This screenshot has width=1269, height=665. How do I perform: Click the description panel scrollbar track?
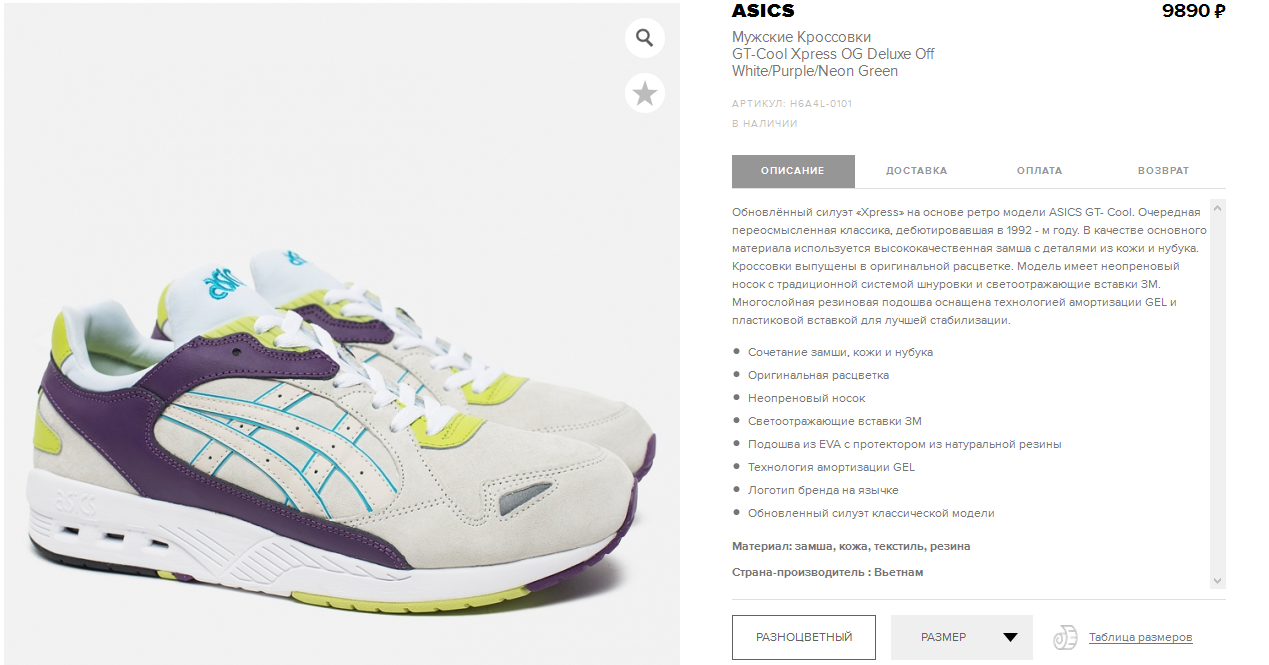tap(1217, 394)
